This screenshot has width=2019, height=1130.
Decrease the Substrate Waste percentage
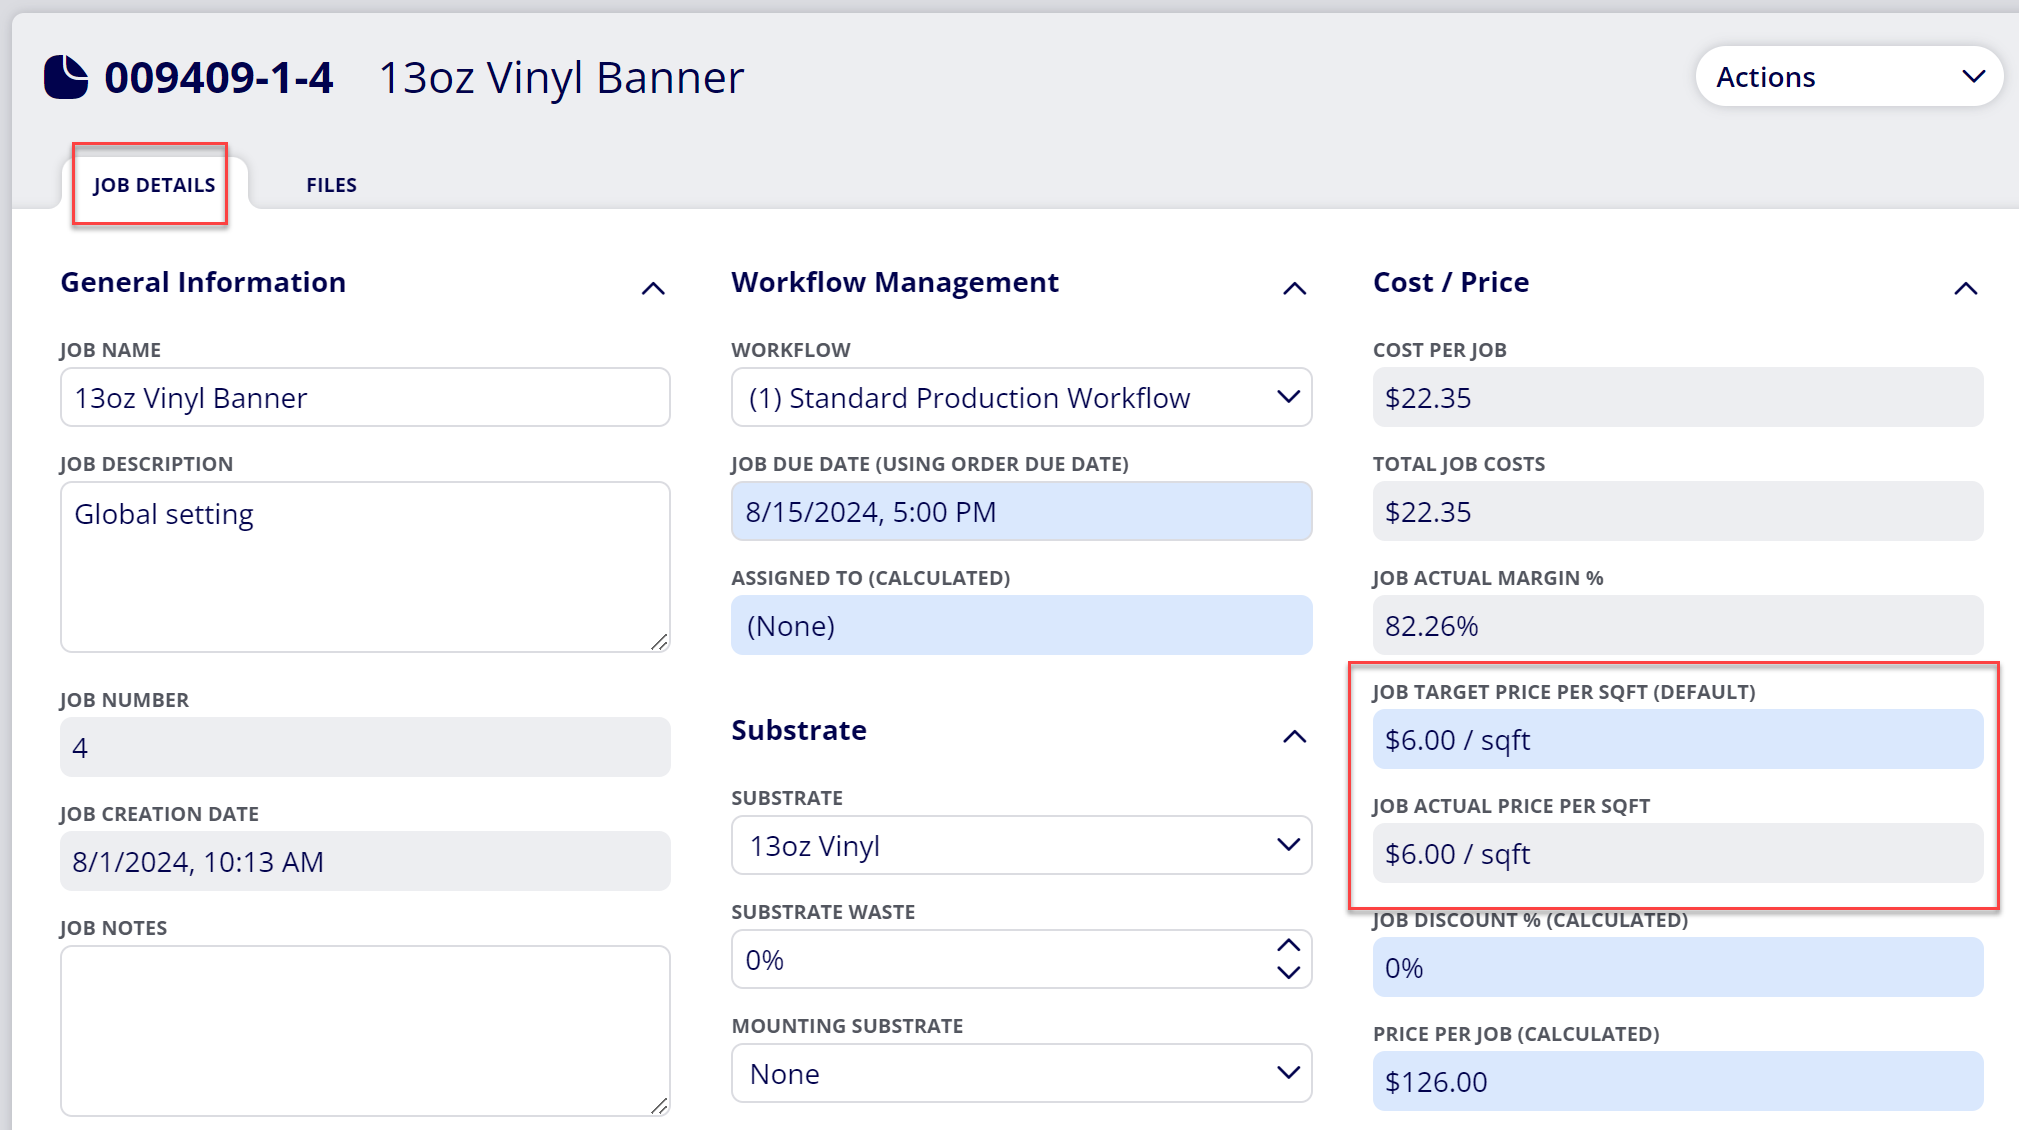click(x=1288, y=972)
